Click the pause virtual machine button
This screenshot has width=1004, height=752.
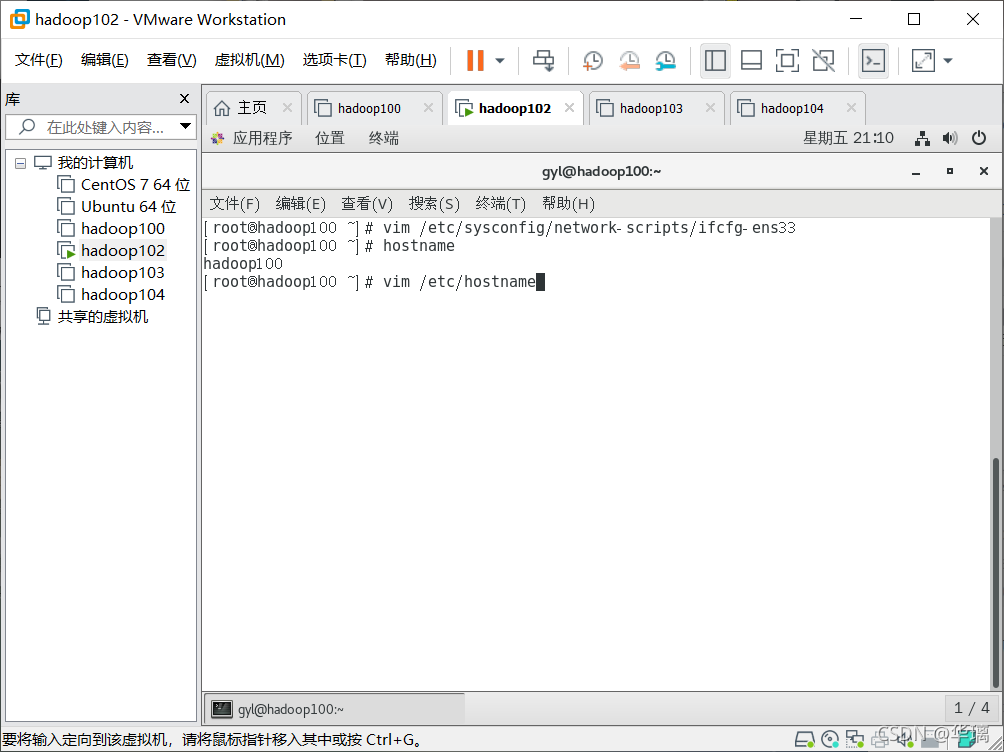[475, 61]
